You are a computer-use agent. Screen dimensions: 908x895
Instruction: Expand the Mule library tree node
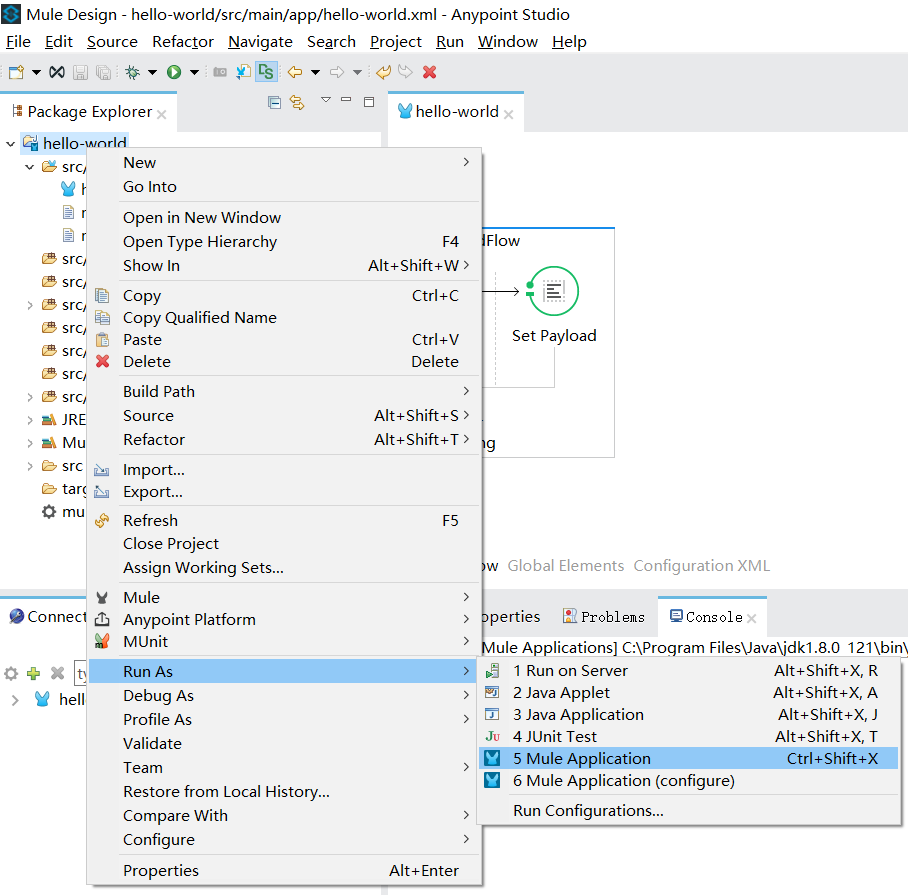pos(30,443)
